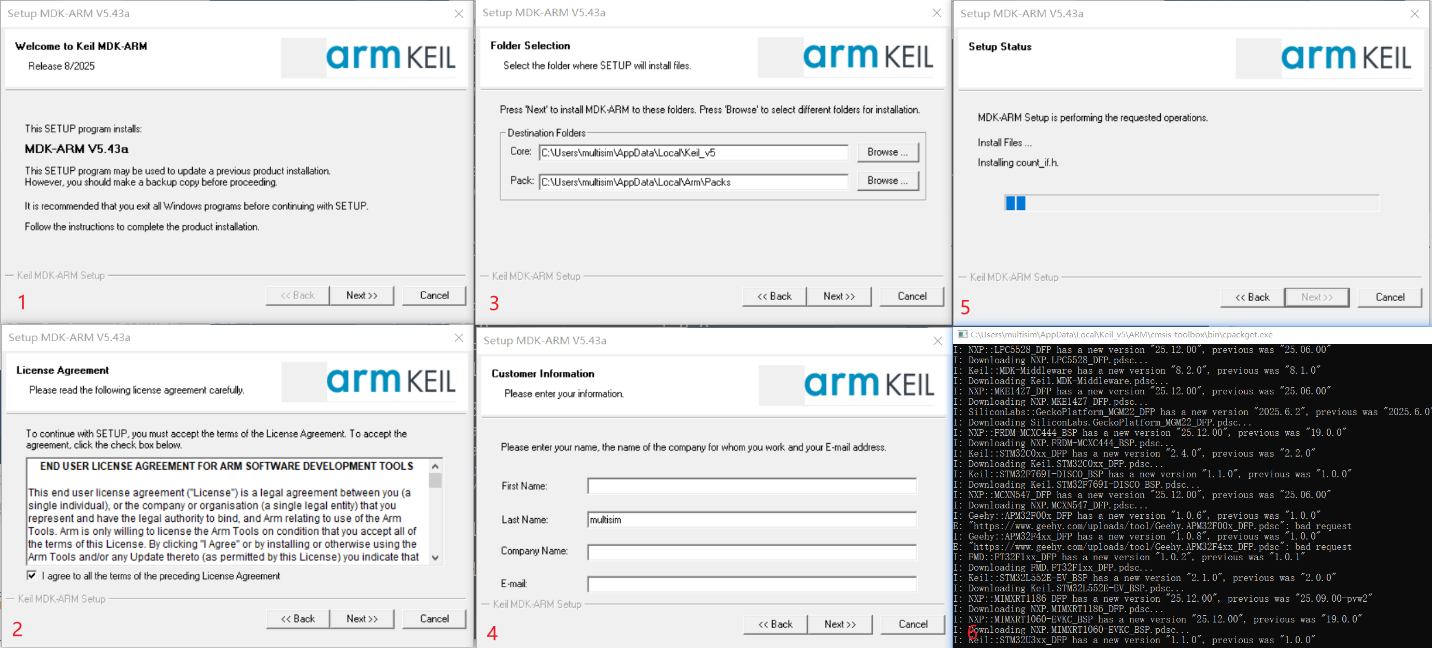
Task: Cancel installation on the Setup Status page
Action: 1390,297
